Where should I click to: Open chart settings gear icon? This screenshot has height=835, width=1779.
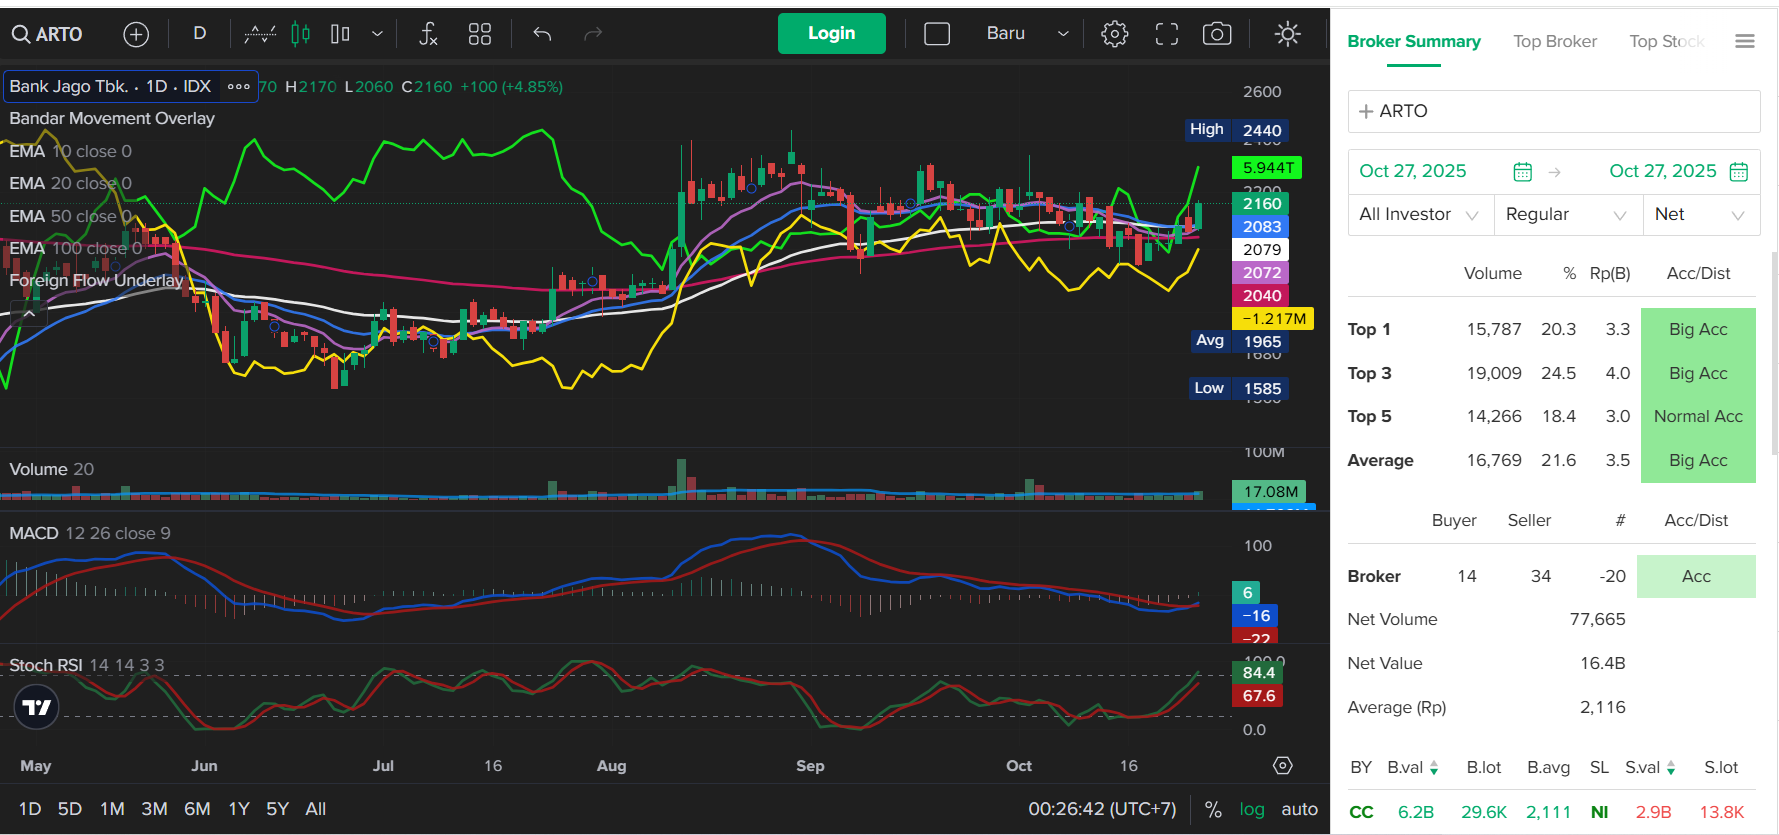(x=1114, y=35)
